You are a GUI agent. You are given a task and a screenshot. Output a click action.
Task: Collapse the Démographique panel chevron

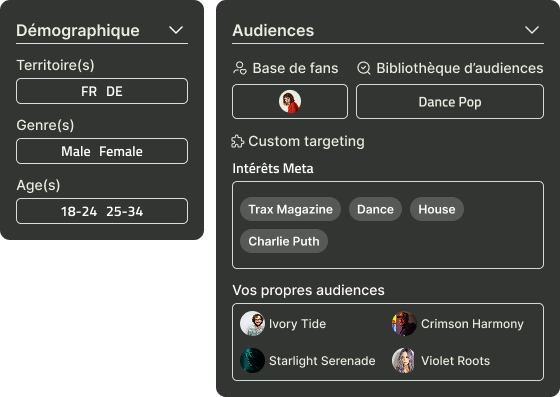tap(176, 30)
